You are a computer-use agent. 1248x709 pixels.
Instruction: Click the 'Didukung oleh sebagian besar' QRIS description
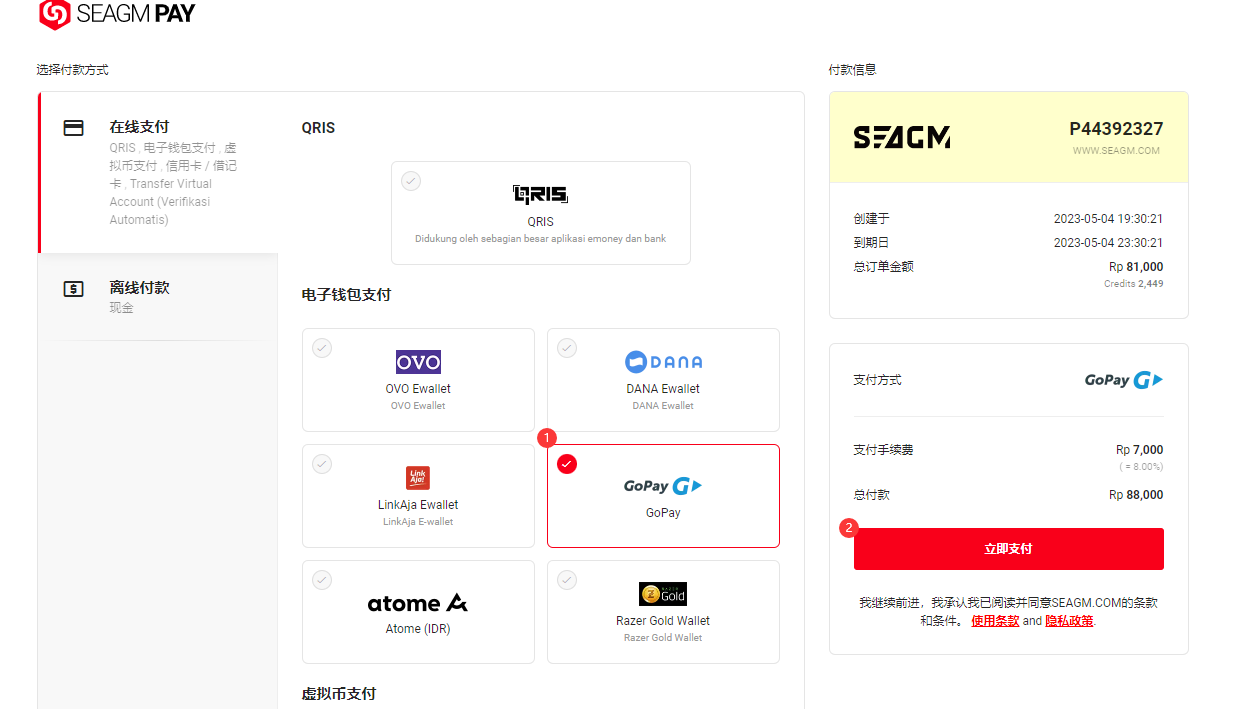pos(540,239)
